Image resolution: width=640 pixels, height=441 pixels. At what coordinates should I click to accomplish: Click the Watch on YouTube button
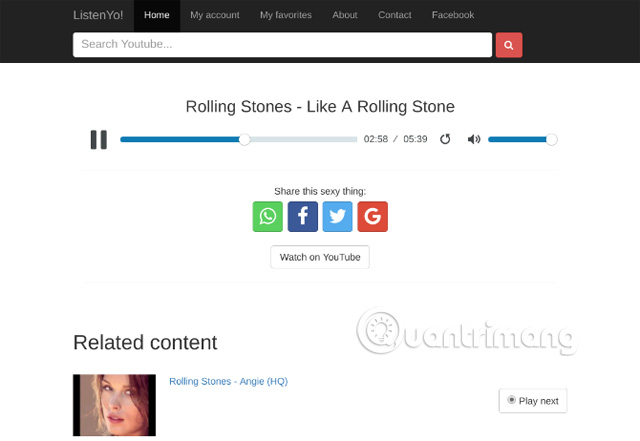pos(320,257)
